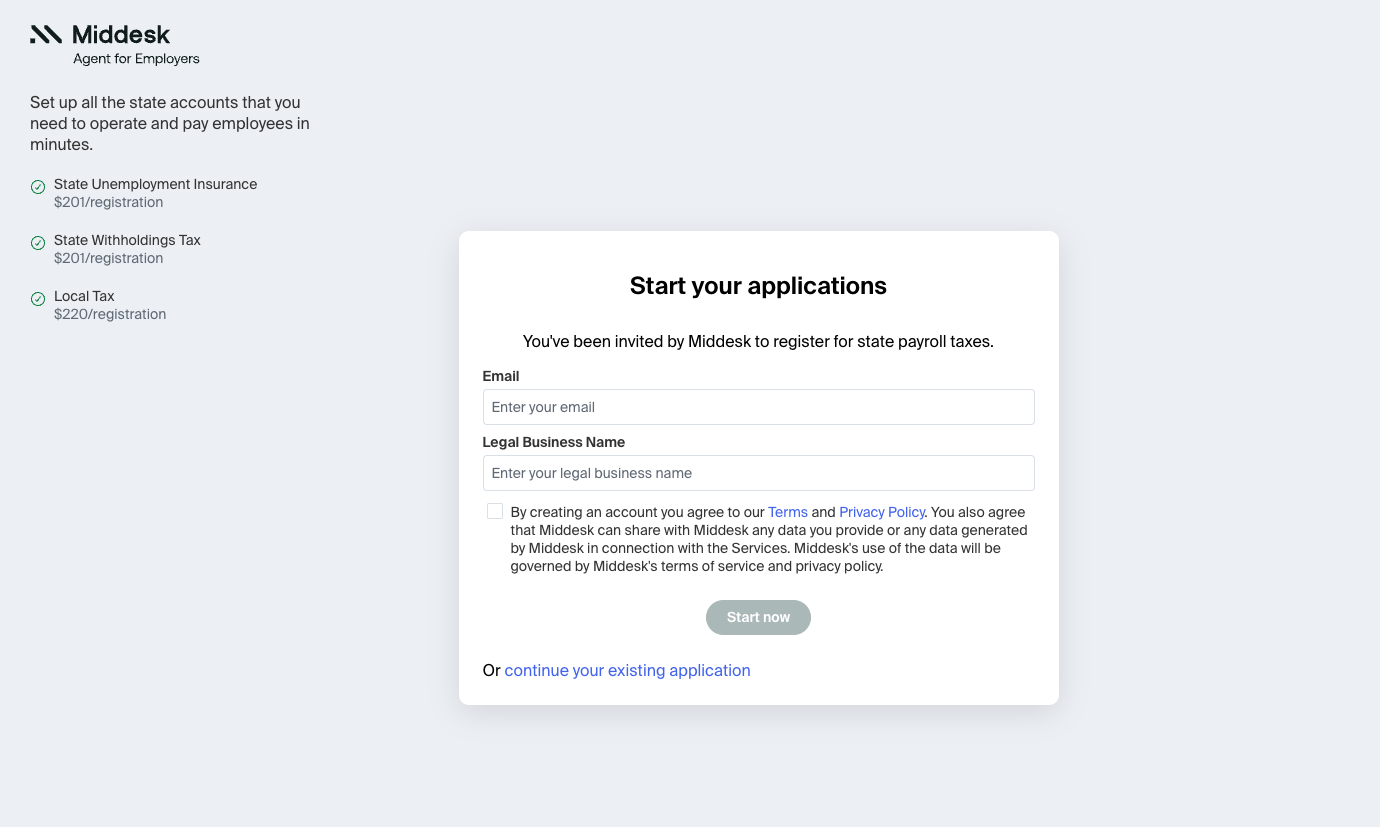Screen dimensions: 1380x827
Task: Click the checkmark beside State Withholdings Tax
Action: click(x=38, y=243)
